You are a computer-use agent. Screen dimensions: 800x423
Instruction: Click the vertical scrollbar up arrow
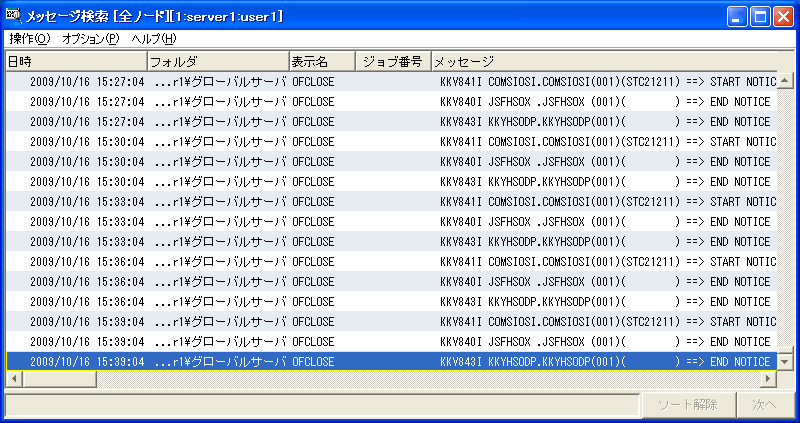tap(784, 80)
